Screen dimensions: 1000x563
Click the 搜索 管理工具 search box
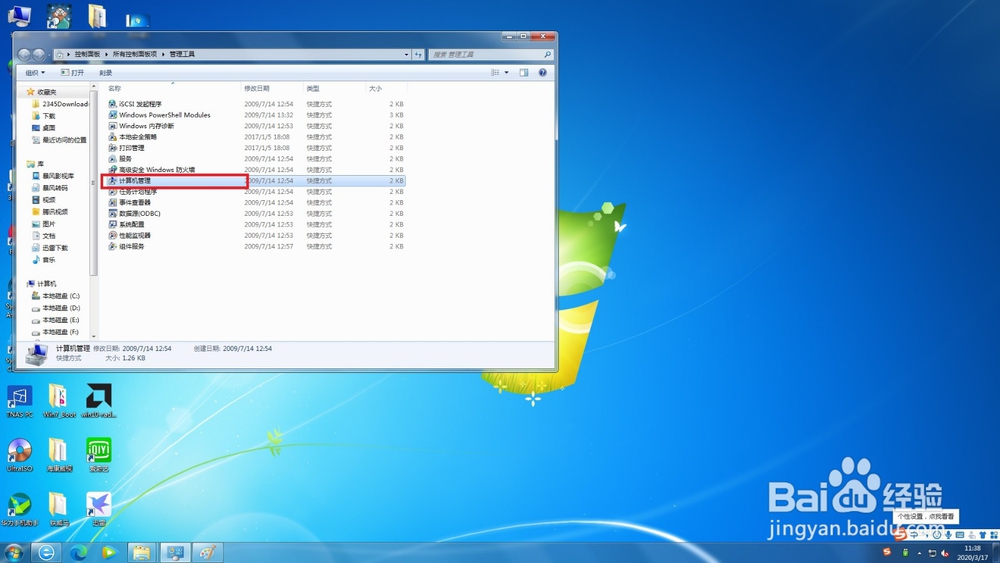[490, 54]
